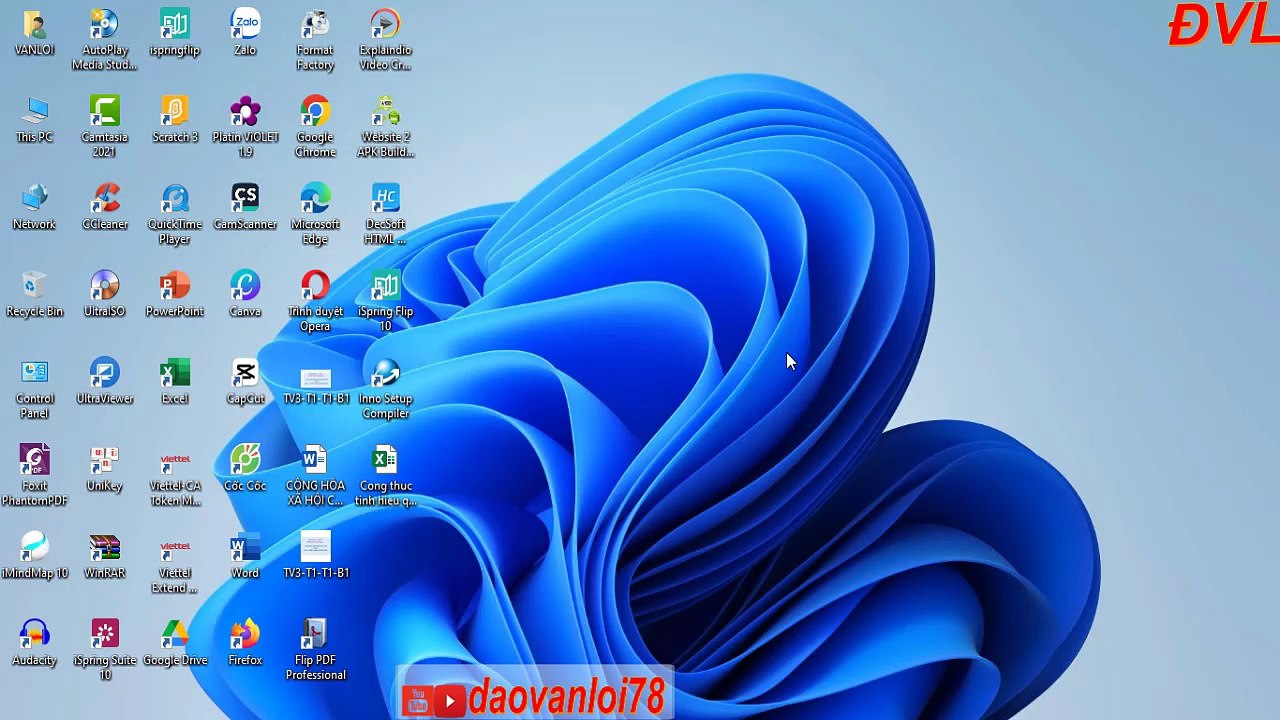
Task: Launch the iMindMap 10 shortcut
Action: 34,555
